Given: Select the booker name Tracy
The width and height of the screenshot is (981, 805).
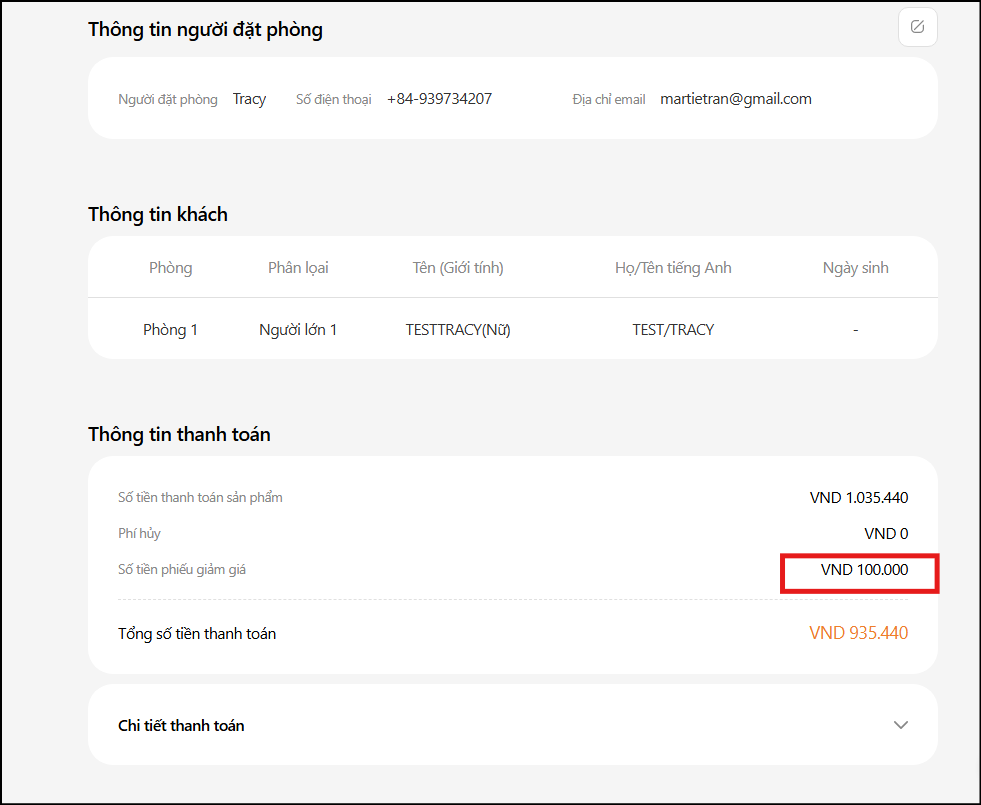Looking at the screenshot, I should click(x=249, y=99).
